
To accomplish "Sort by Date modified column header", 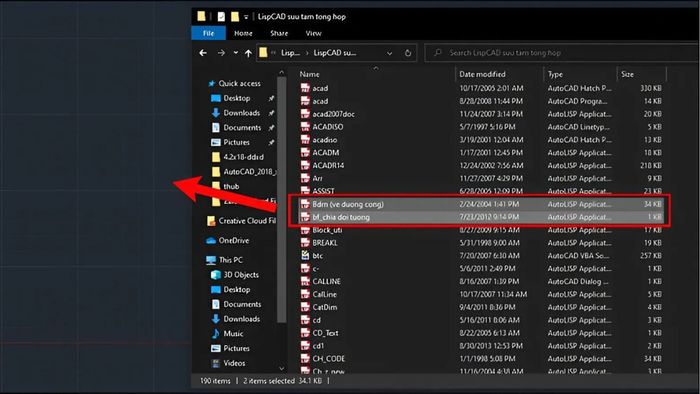I will pyautogui.click(x=482, y=74).
